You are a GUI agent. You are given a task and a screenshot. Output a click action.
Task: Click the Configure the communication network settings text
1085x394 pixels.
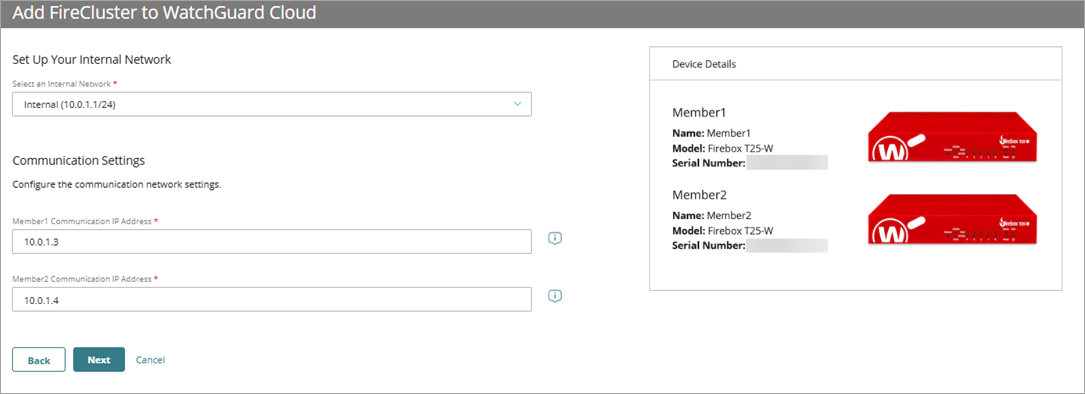click(x=117, y=186)
